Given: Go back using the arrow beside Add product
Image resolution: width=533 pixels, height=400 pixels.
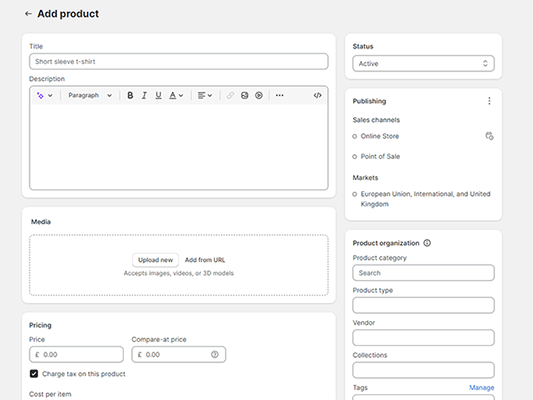Looking at the screenshot, I should (28, 14).
